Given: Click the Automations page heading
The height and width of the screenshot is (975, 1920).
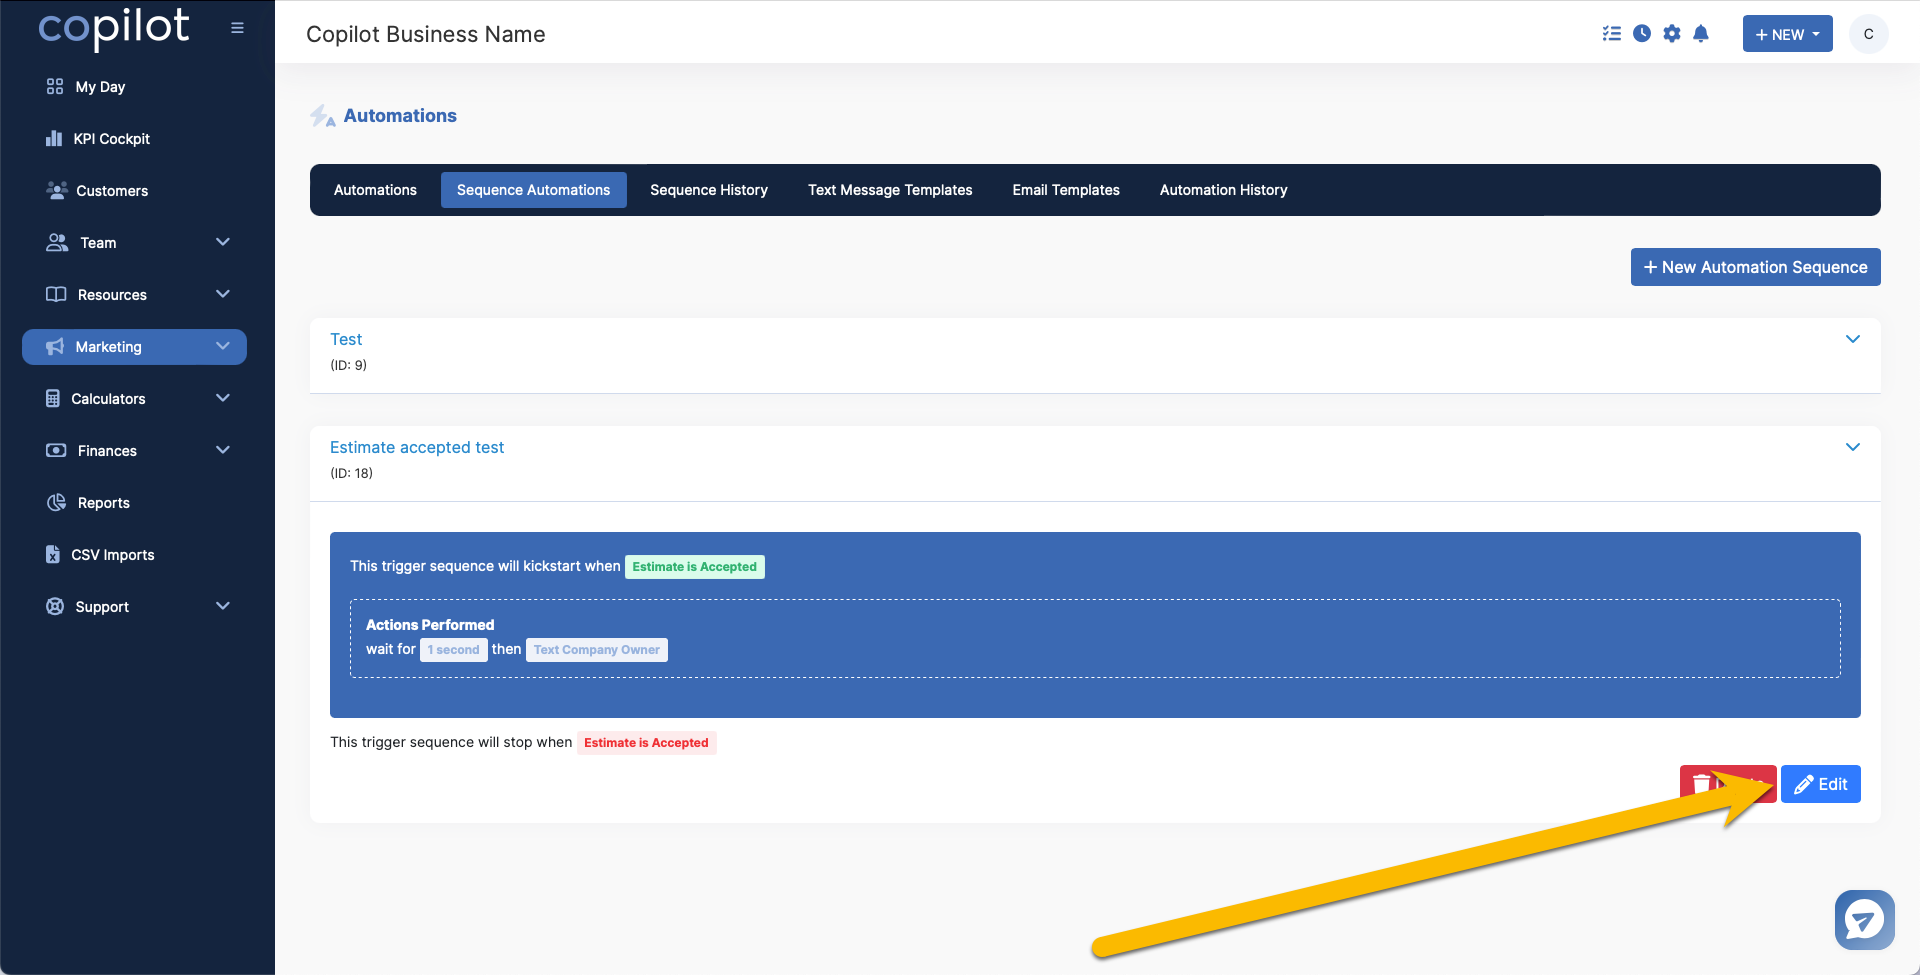Looking at the screenshot, I should 400,116.
